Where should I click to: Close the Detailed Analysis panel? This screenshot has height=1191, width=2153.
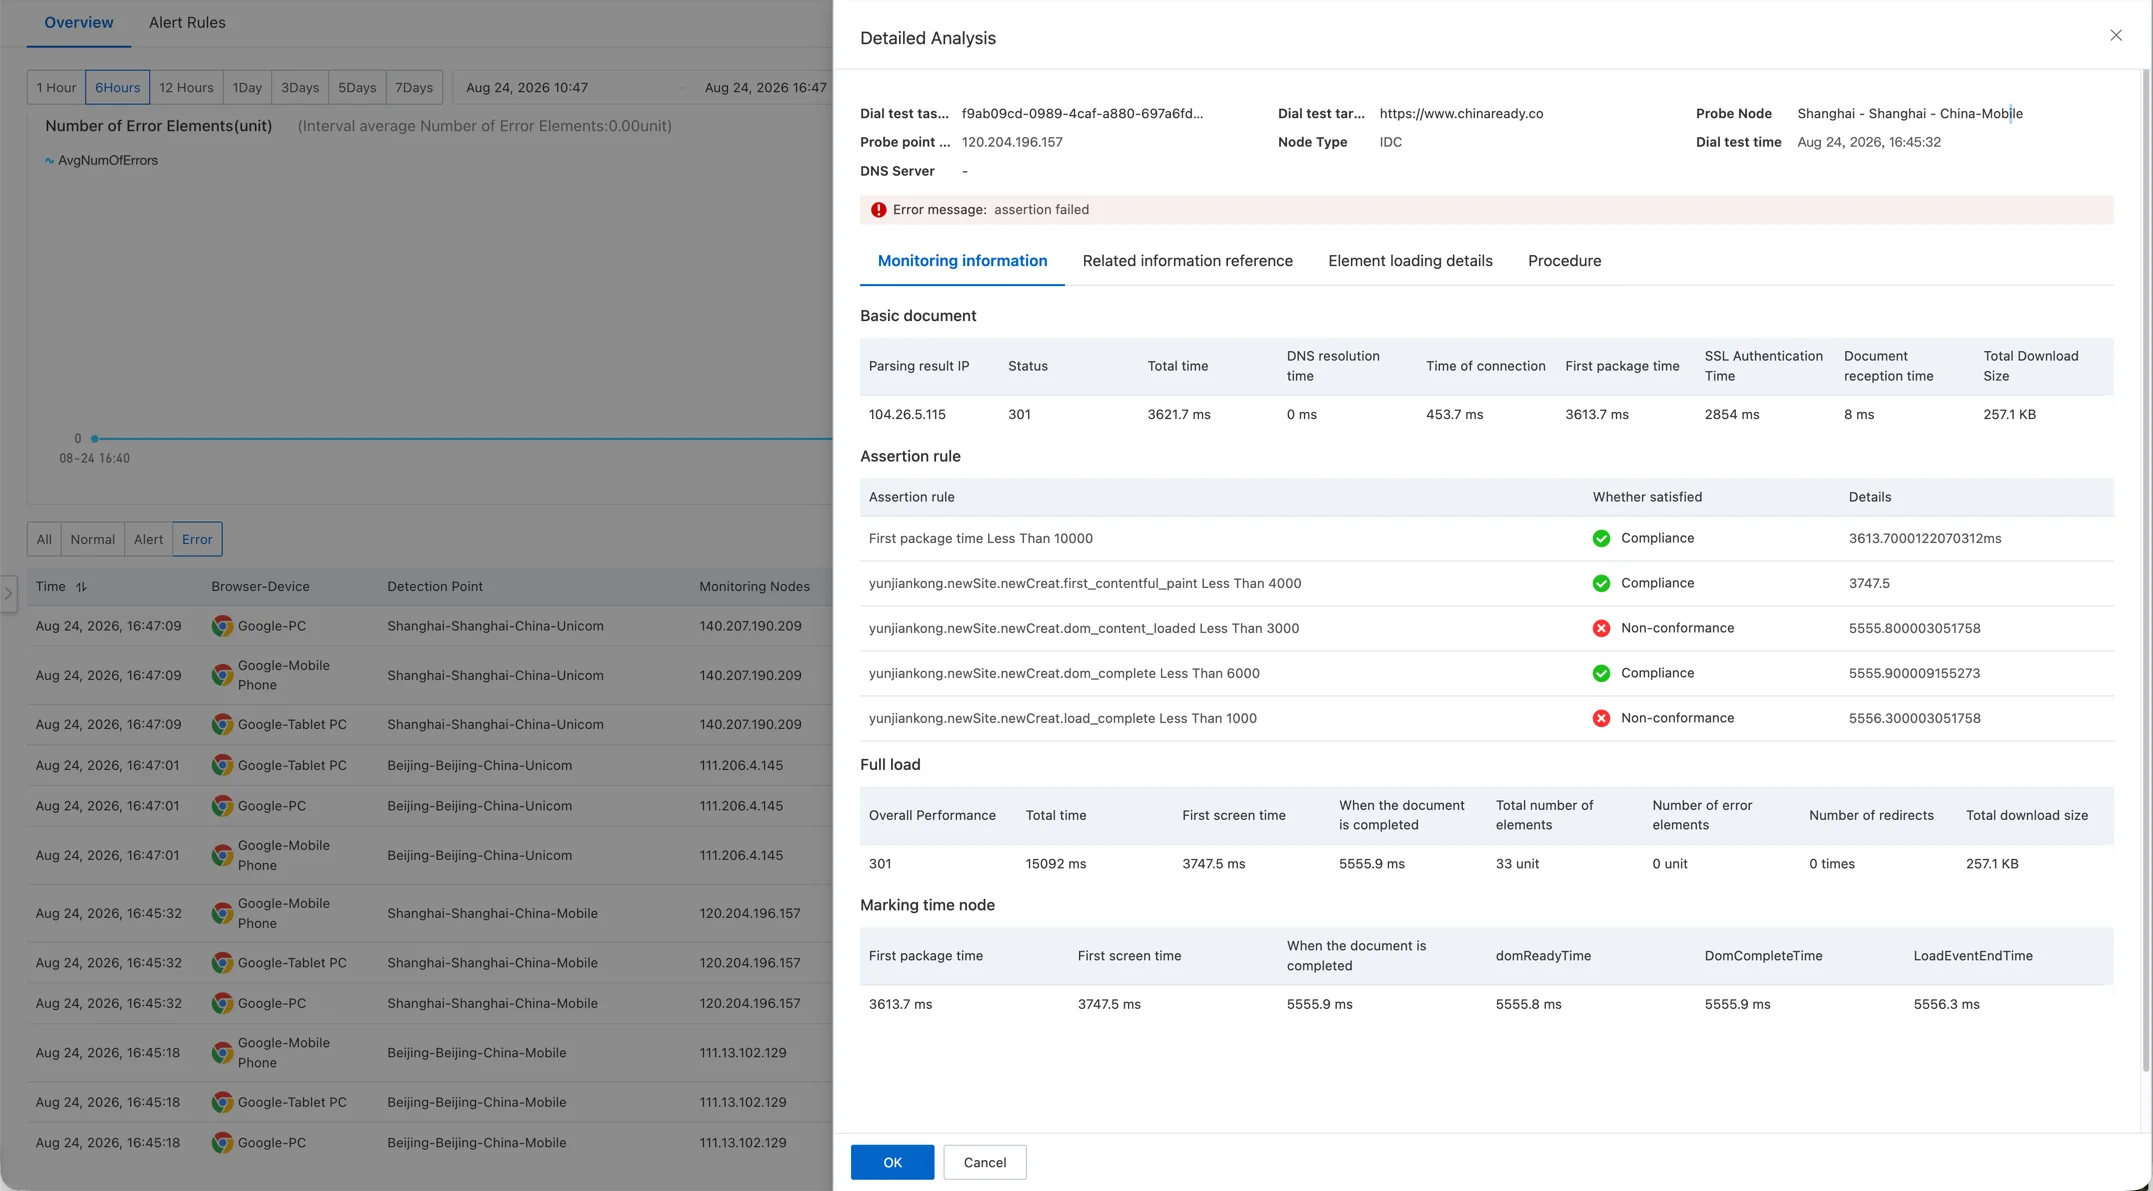[2115, 36]
